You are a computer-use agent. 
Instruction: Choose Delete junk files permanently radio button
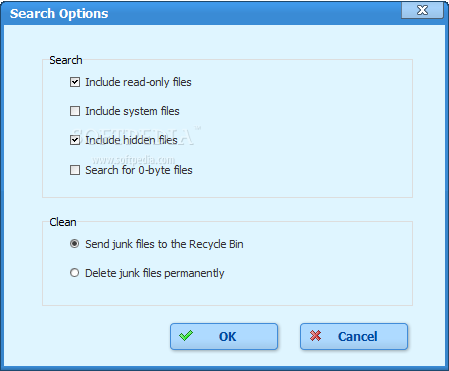pos(75,273)
